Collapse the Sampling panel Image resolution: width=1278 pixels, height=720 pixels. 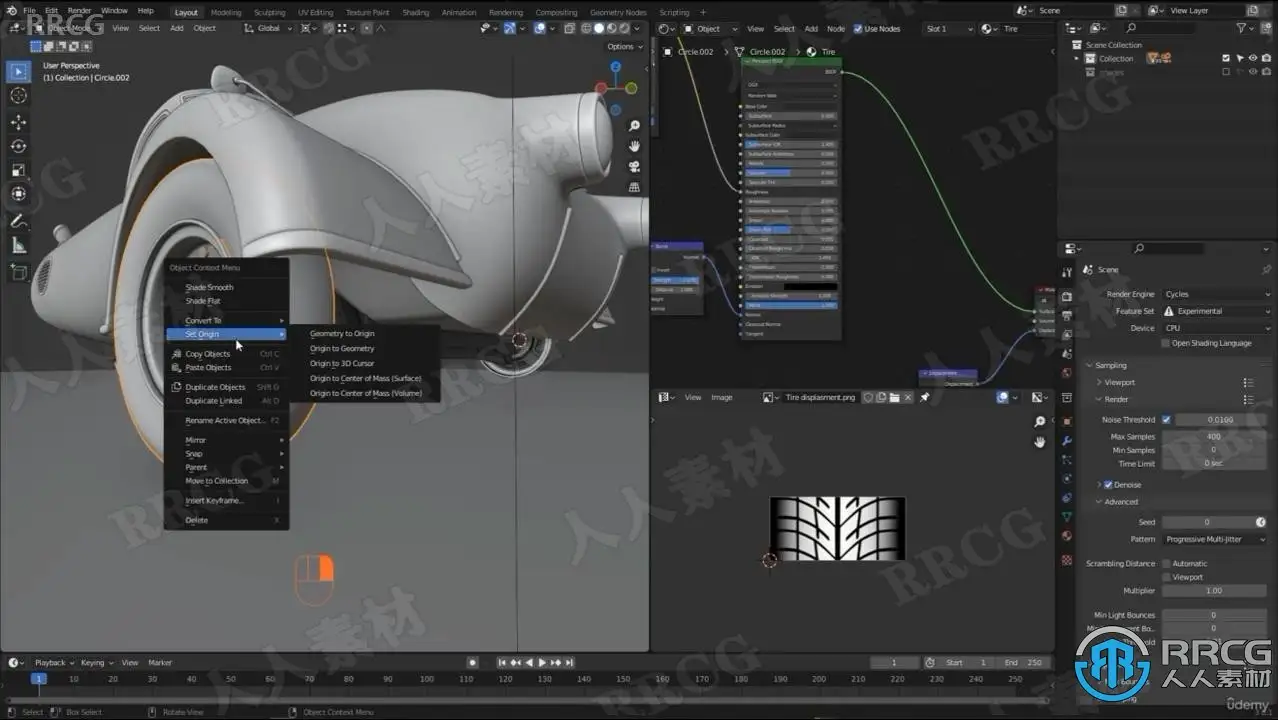click(x=1110, y=365)
